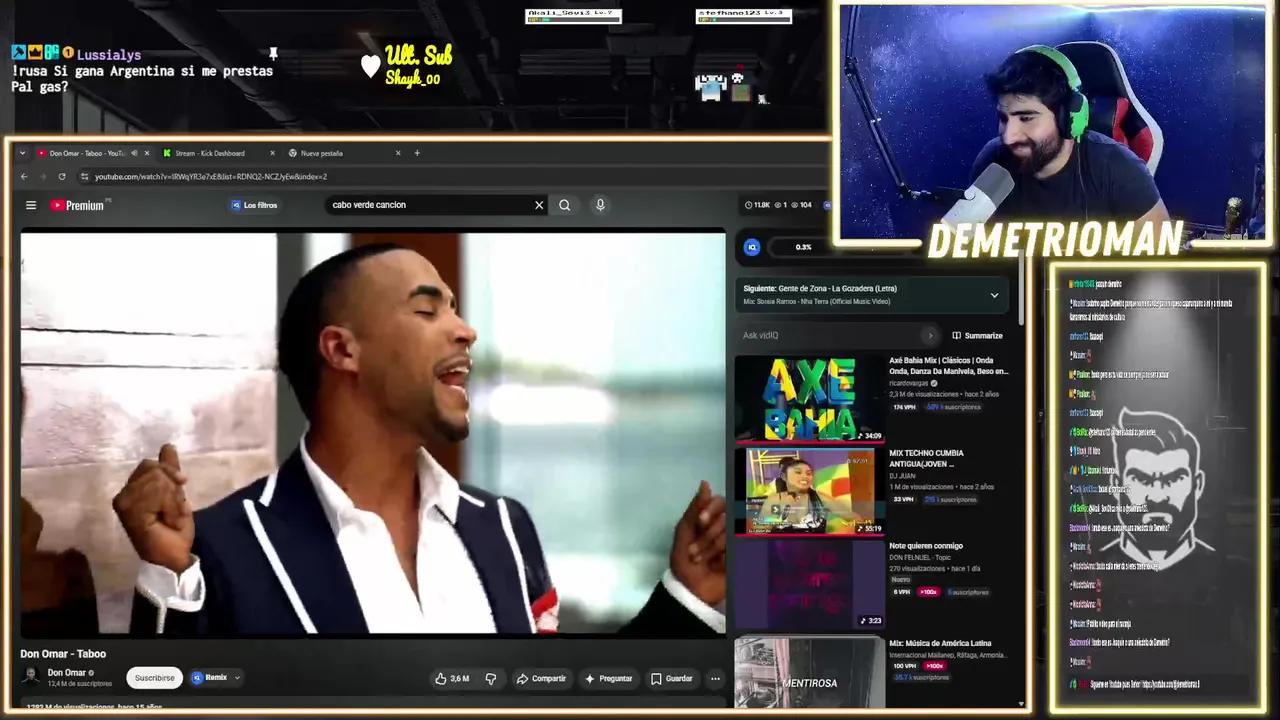Activate voice search microphone icon
The height and width of the screenshot is (720, 1280).
coord(600,205)
